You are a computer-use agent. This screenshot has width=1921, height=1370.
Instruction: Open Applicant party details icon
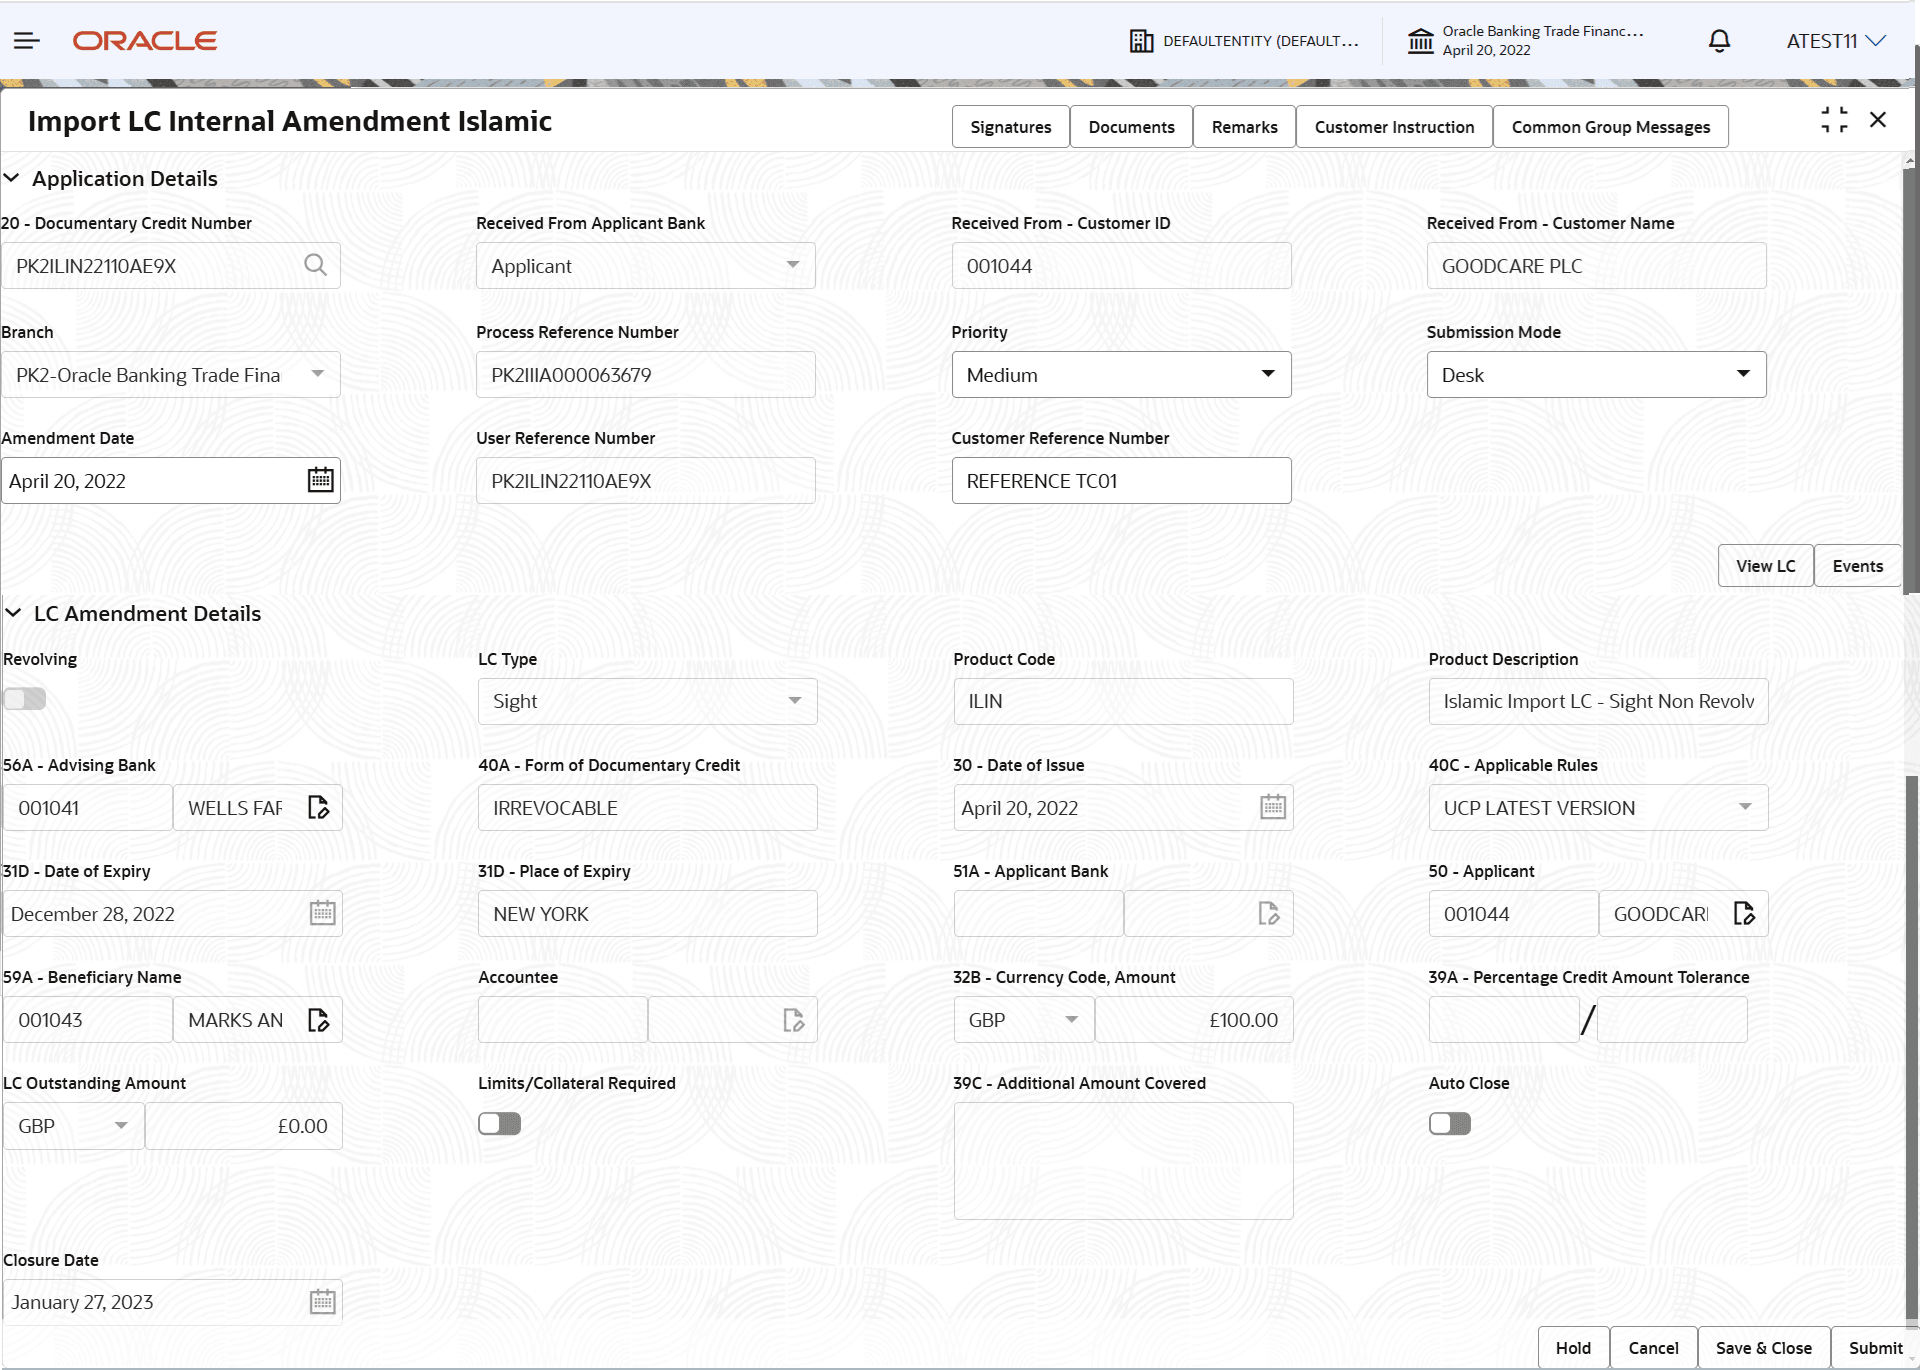1744,914
